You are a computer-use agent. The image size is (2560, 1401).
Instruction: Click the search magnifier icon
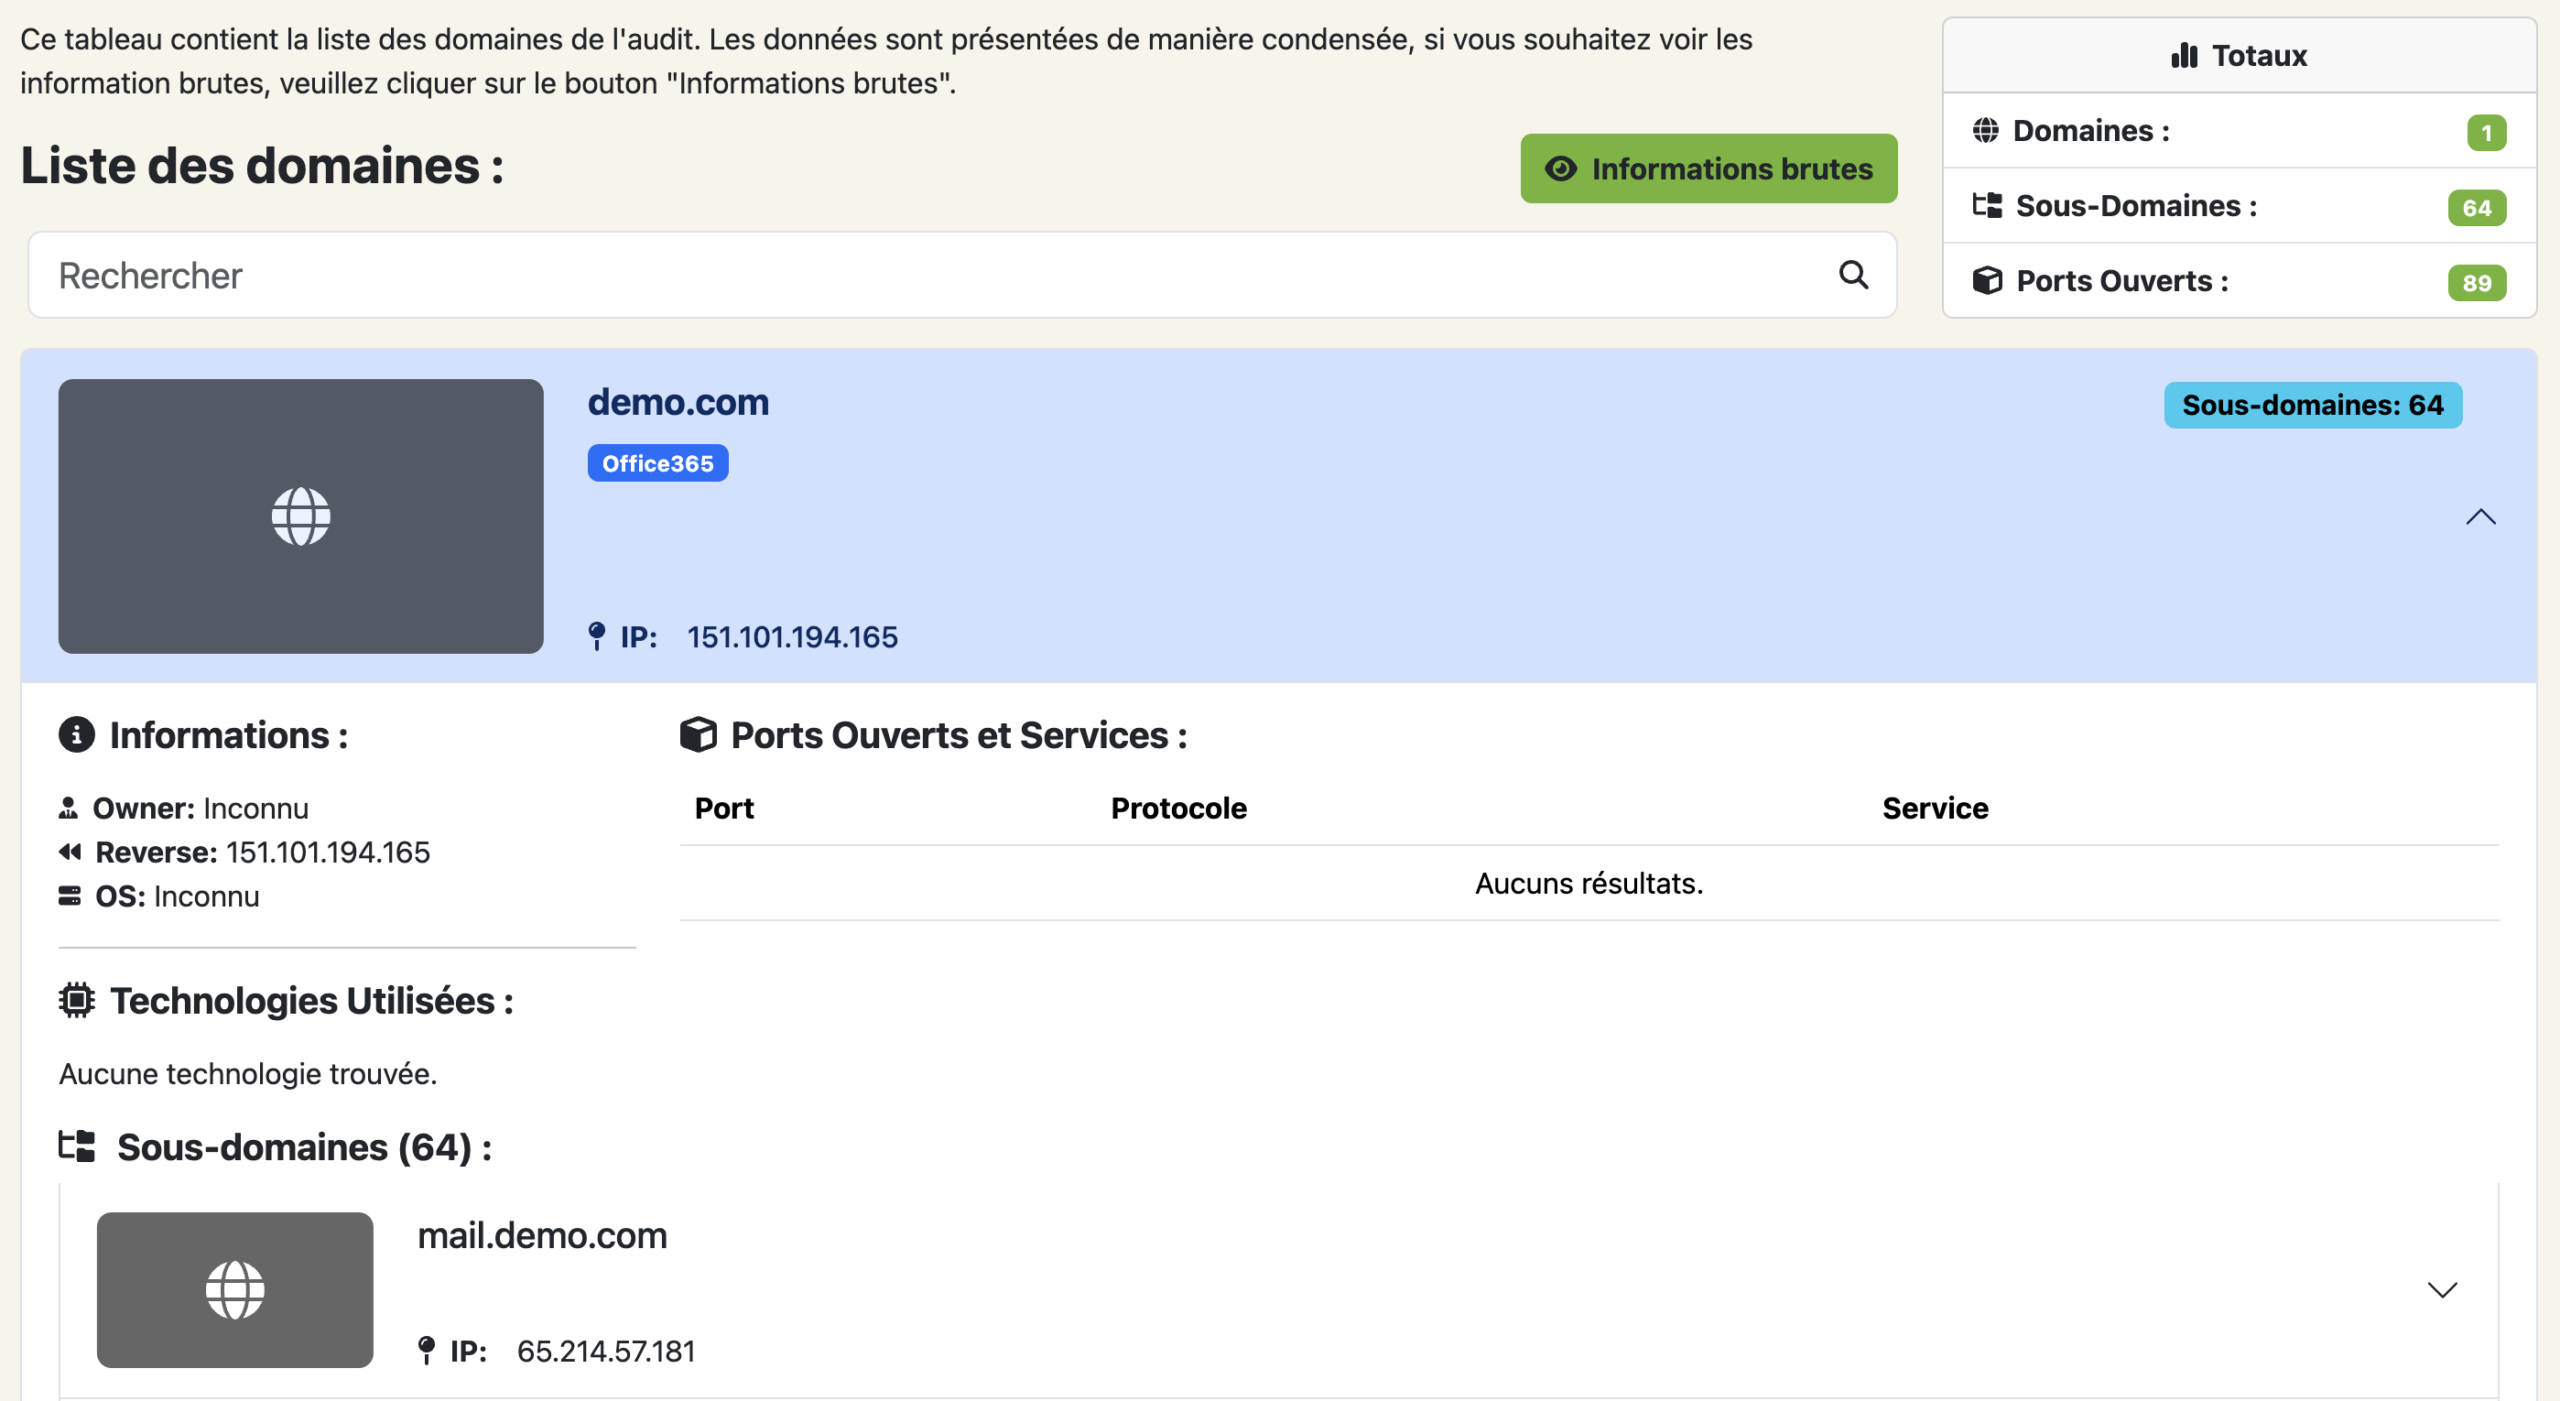pos(1853,275)
